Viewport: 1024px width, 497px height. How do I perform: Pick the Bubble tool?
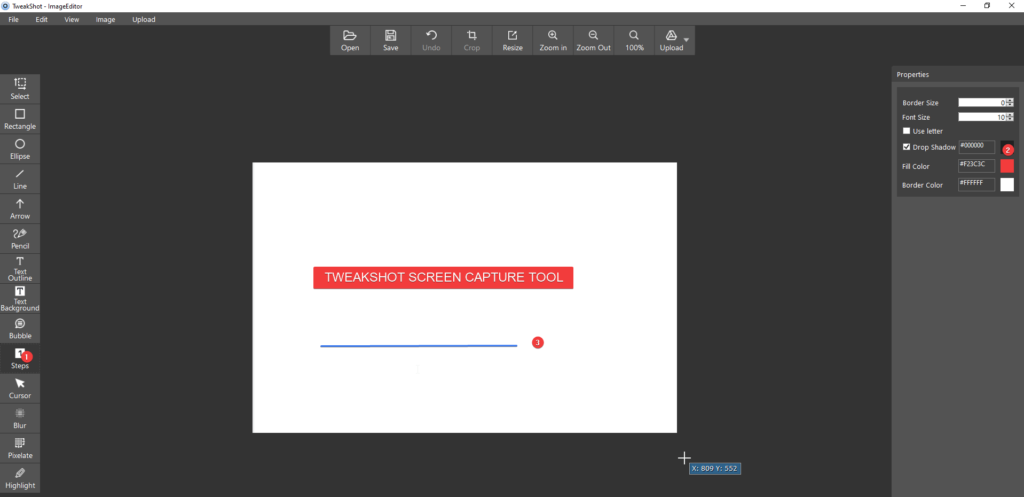[x=20, y=329]
